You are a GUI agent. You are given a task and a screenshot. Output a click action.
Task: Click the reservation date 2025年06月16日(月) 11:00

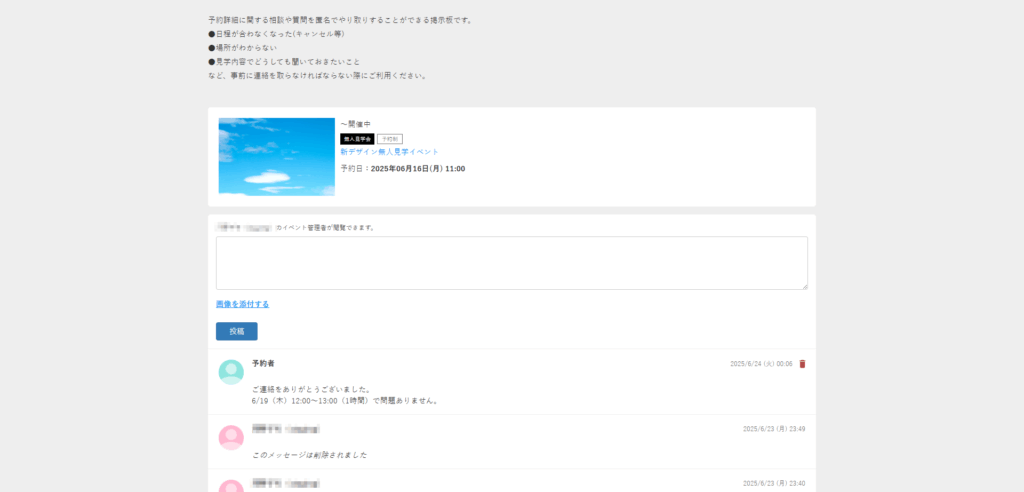pos(418,169)
